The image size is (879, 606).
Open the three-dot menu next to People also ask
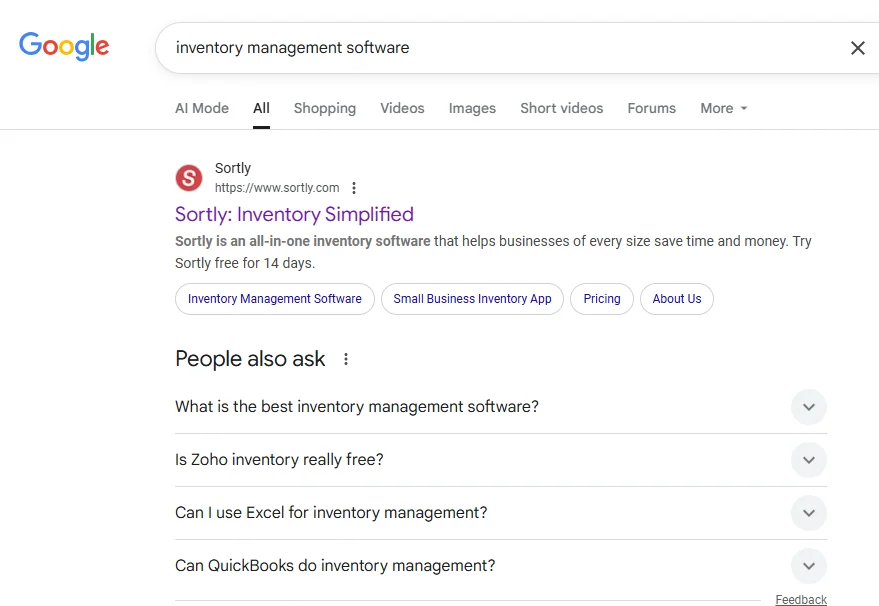pos(346,359)
